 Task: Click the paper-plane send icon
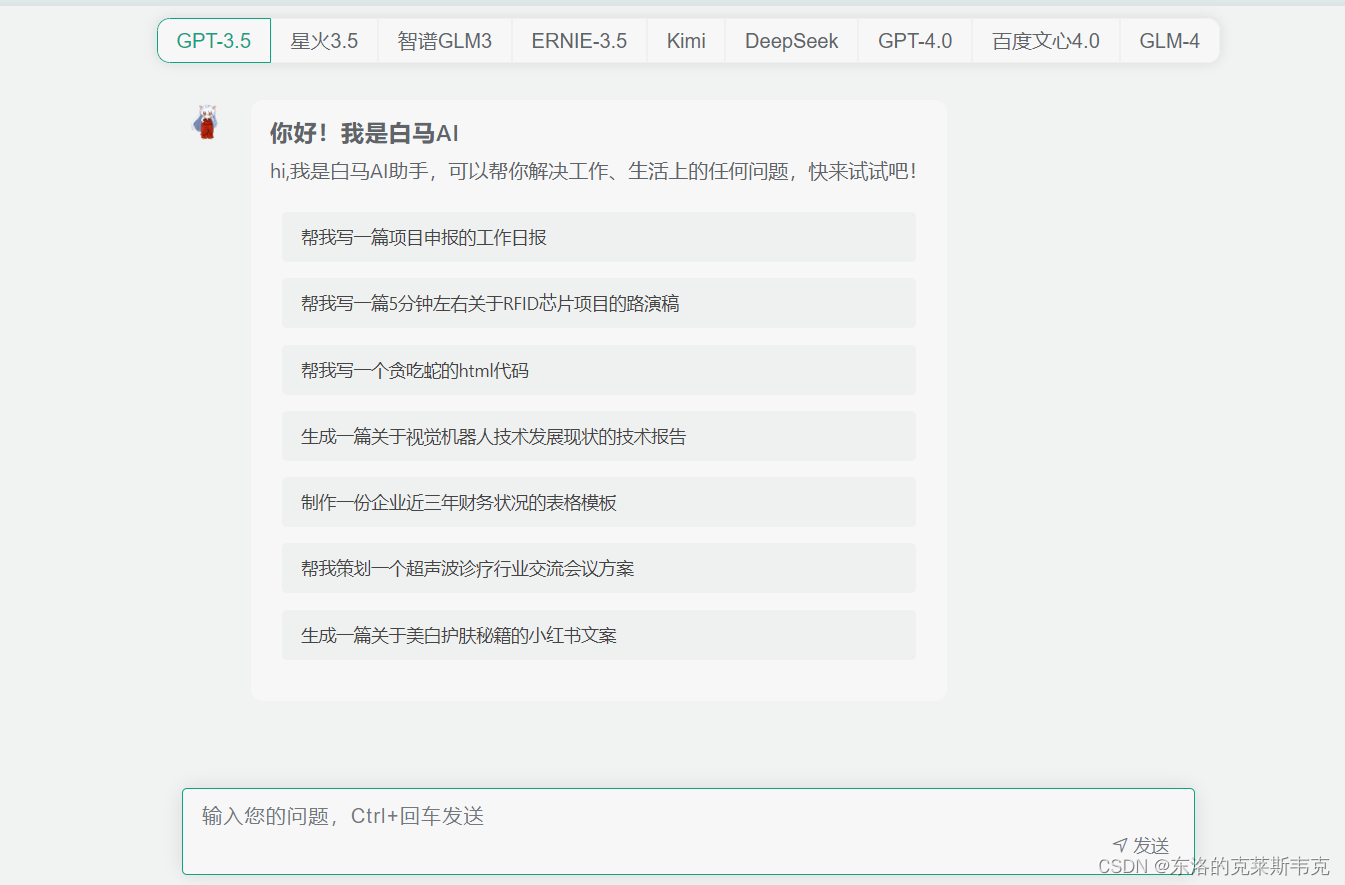click(1120, 845)
